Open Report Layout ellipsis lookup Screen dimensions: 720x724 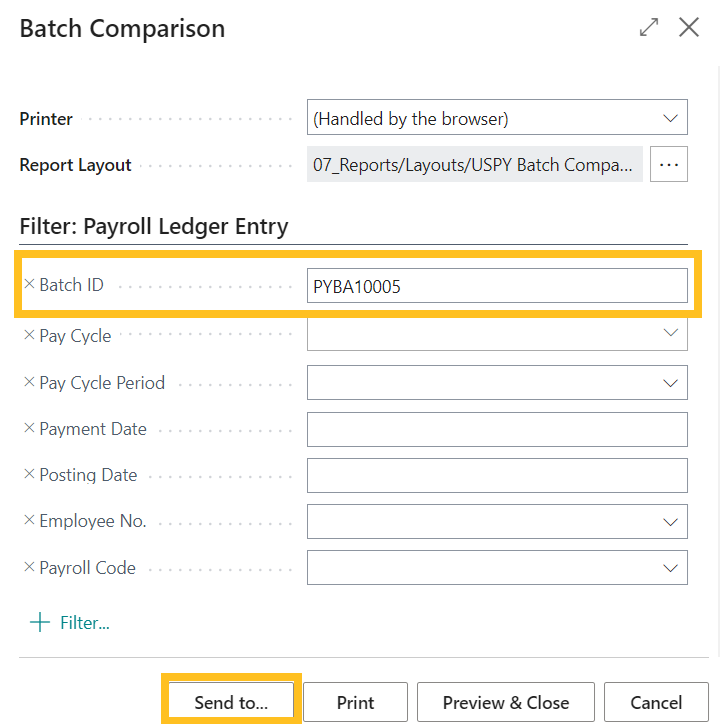669,164
